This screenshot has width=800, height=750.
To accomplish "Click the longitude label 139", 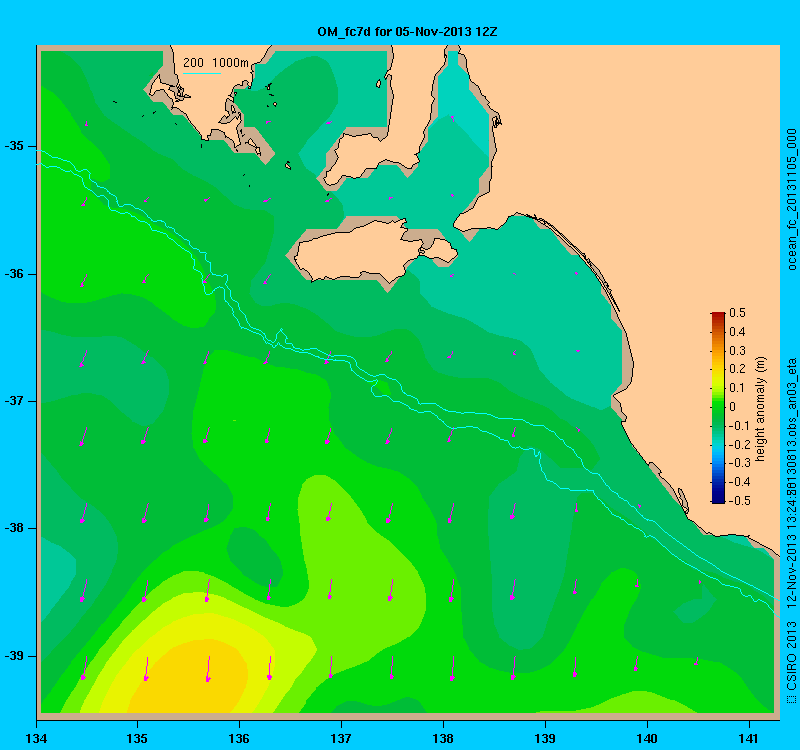I will (x=545, y=738).
